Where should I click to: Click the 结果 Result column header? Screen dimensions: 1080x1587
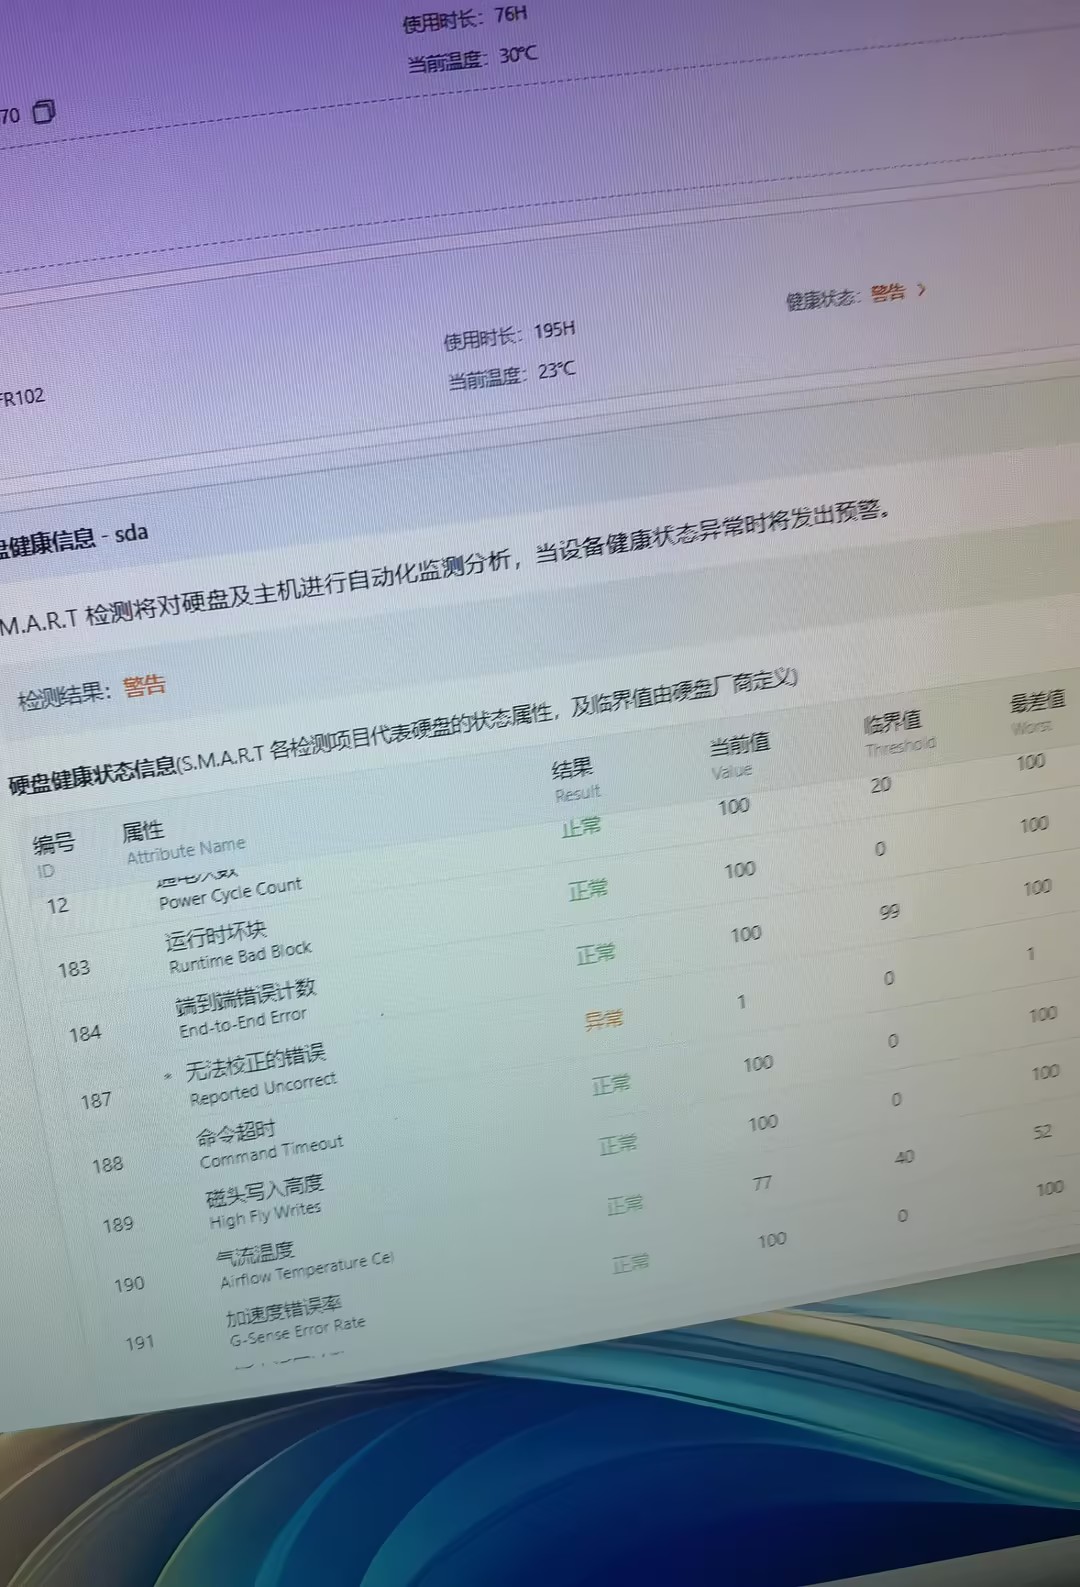[x=575, y=780]
